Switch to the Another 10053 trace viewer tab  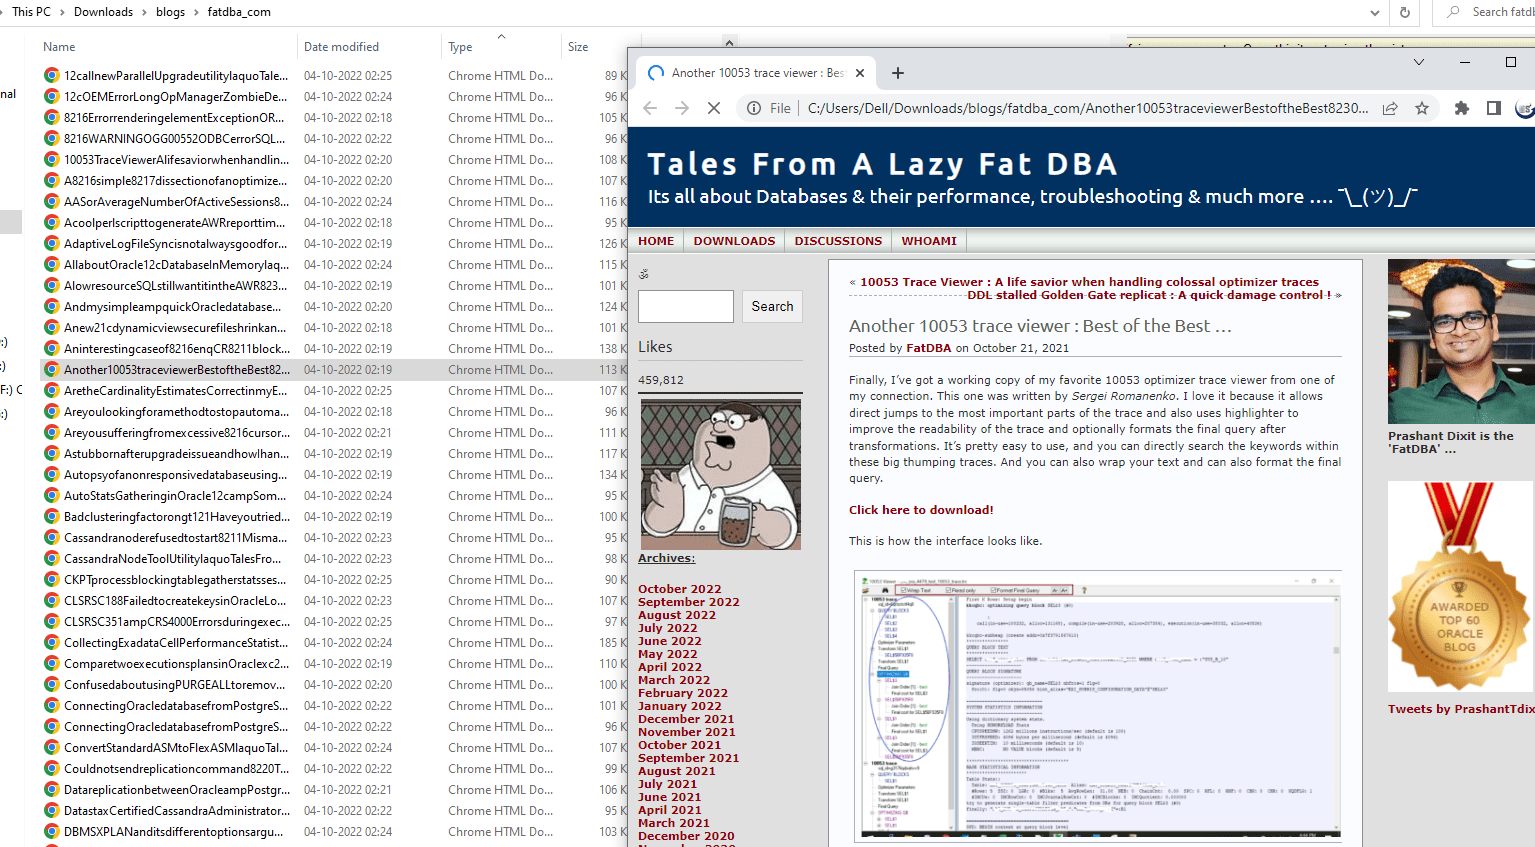click(757, 73)
